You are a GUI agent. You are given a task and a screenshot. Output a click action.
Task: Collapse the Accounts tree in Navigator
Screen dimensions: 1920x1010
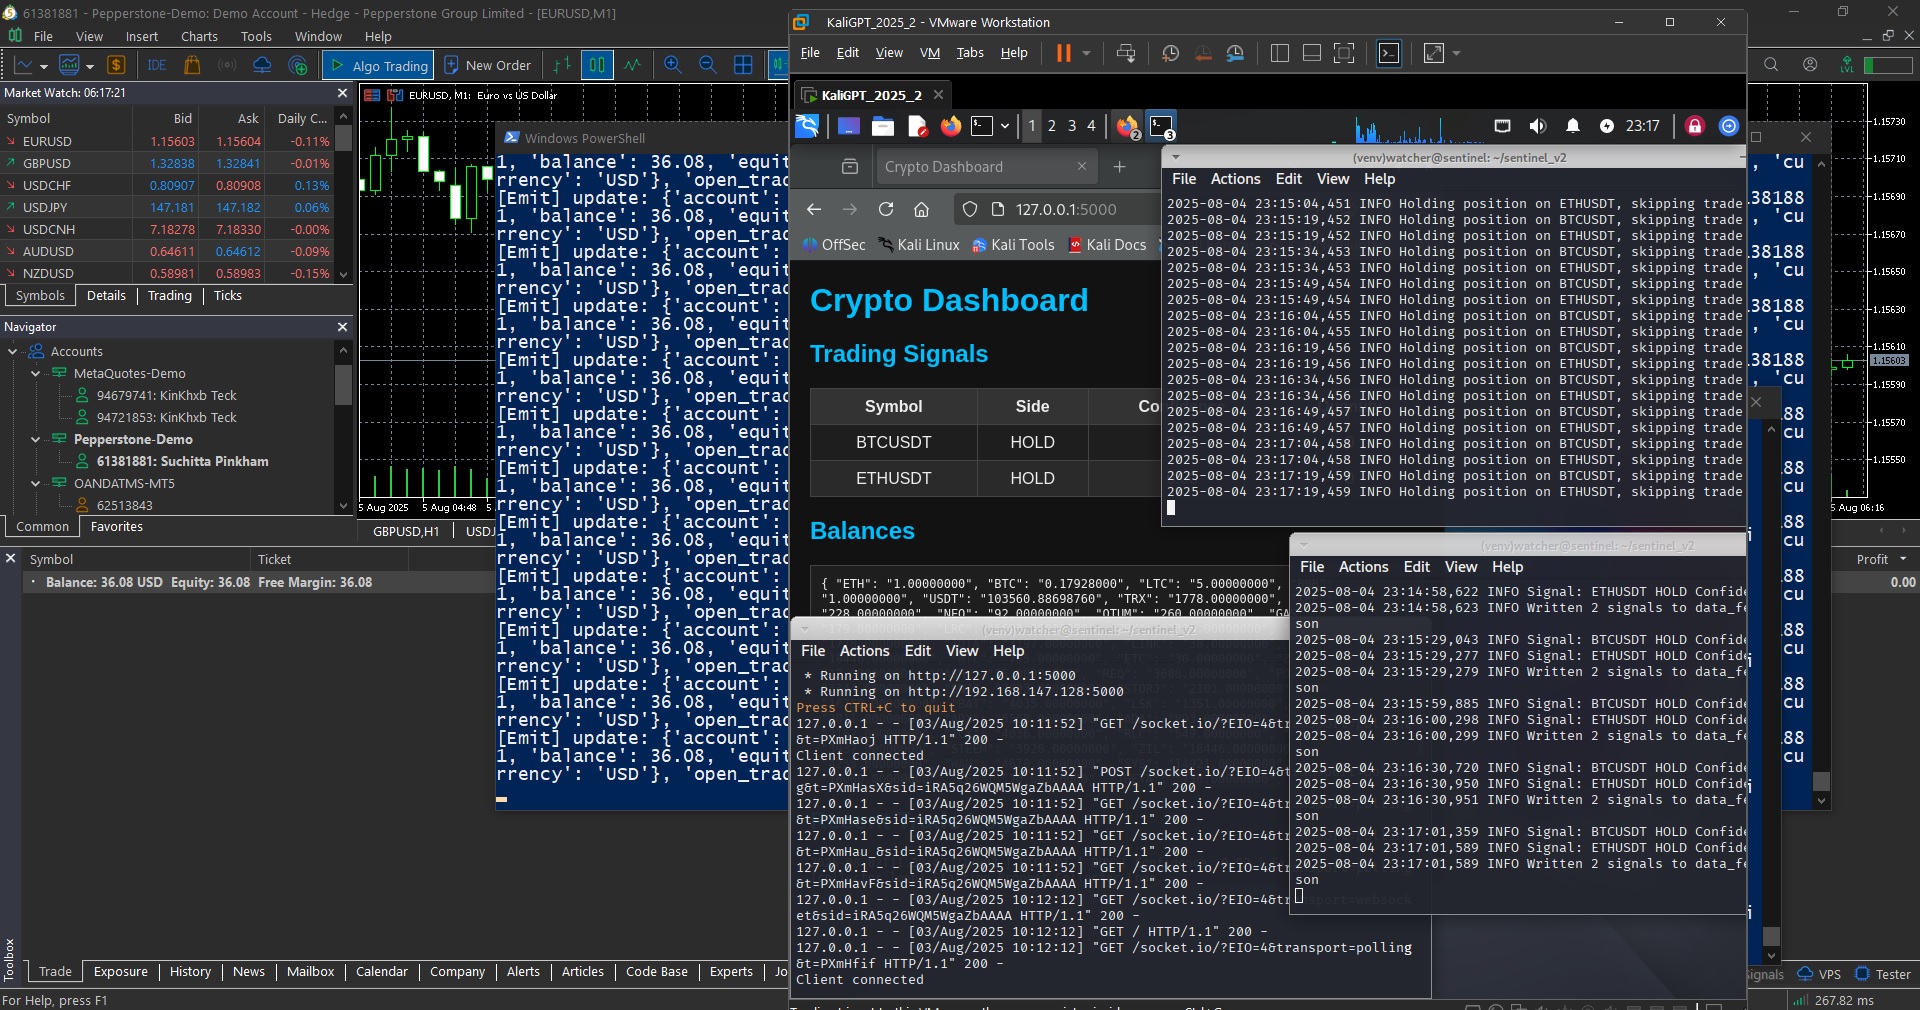click(x=13, y=352)
